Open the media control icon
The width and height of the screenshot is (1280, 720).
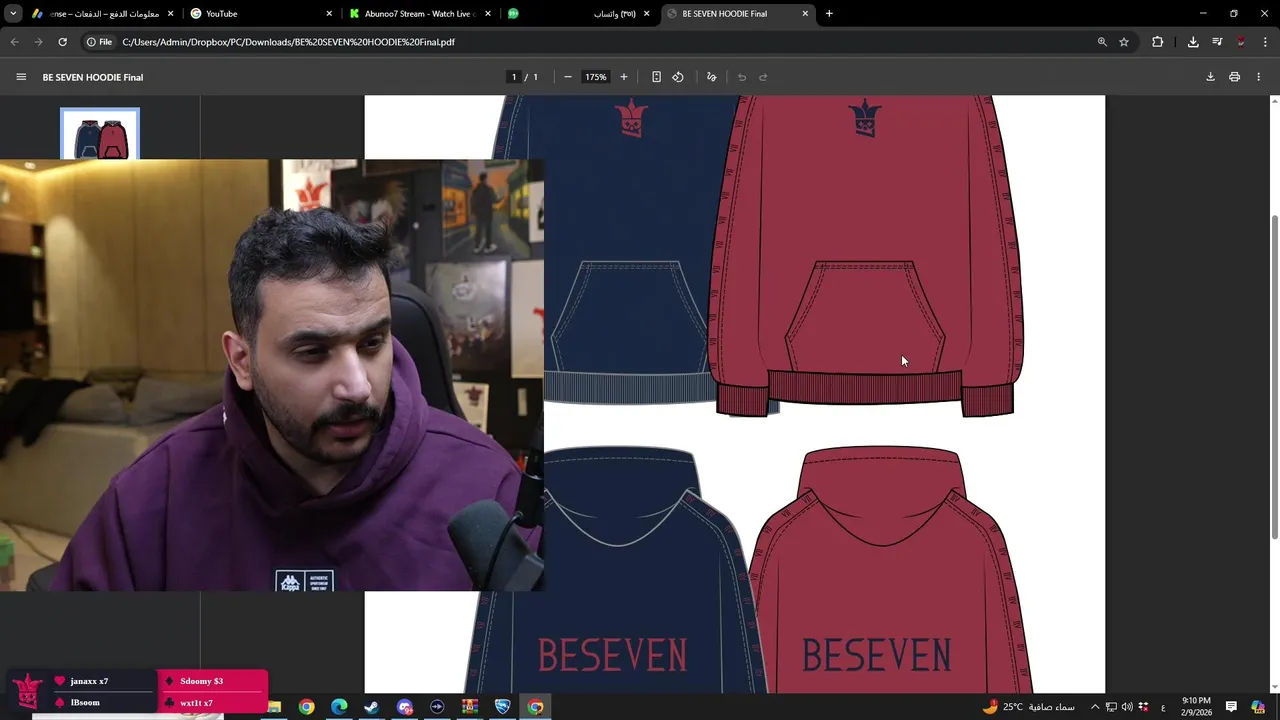(1217, 42)
